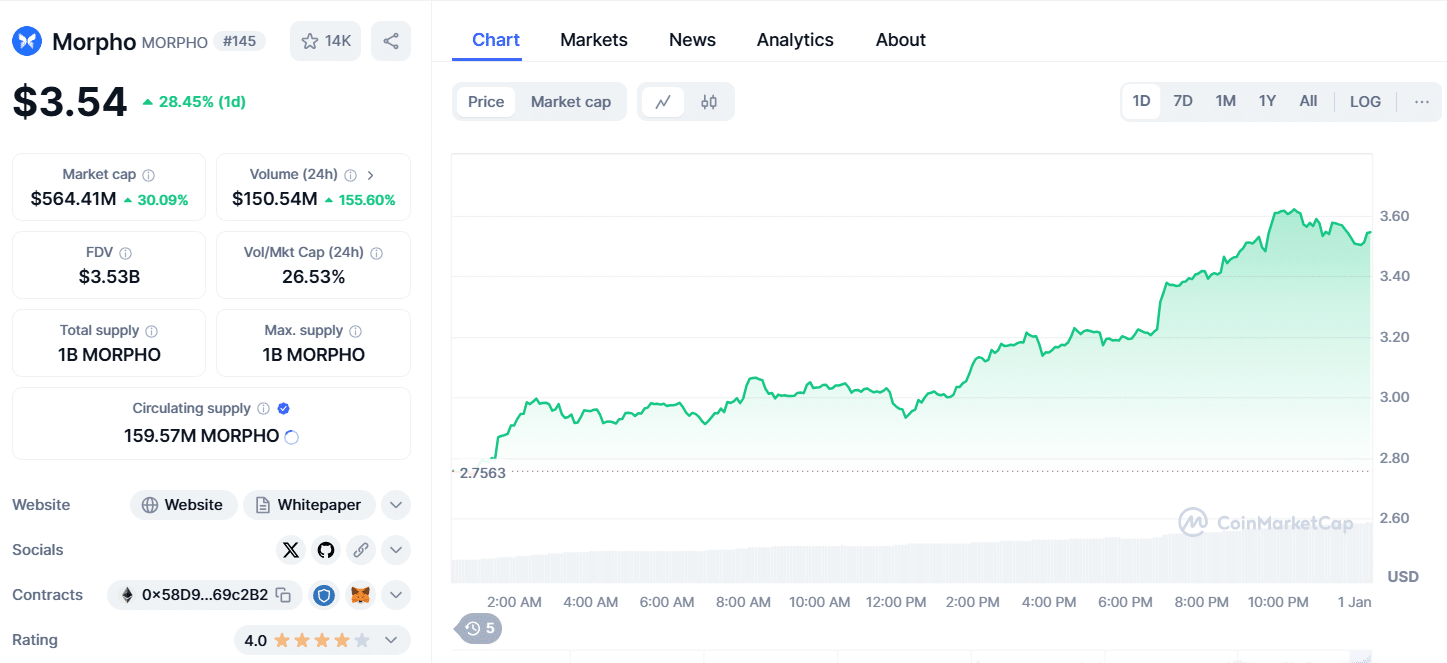Open the Markets tab
This screenshot has width=1447, height=663.
[594, 40]
